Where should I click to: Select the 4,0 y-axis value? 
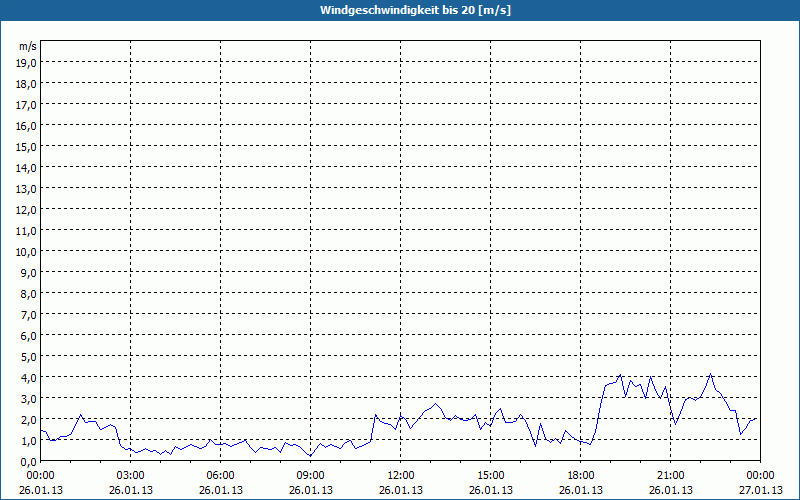click(x=29, y=378)
